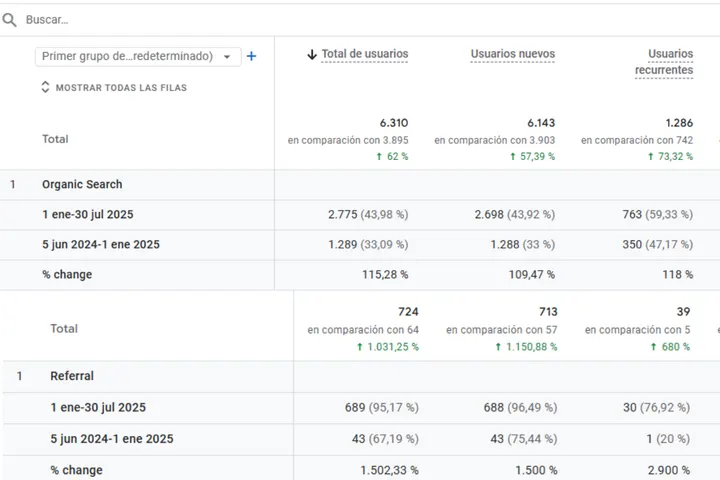Click the value 1.289 (33,09 %)

(x=368, y=244)
